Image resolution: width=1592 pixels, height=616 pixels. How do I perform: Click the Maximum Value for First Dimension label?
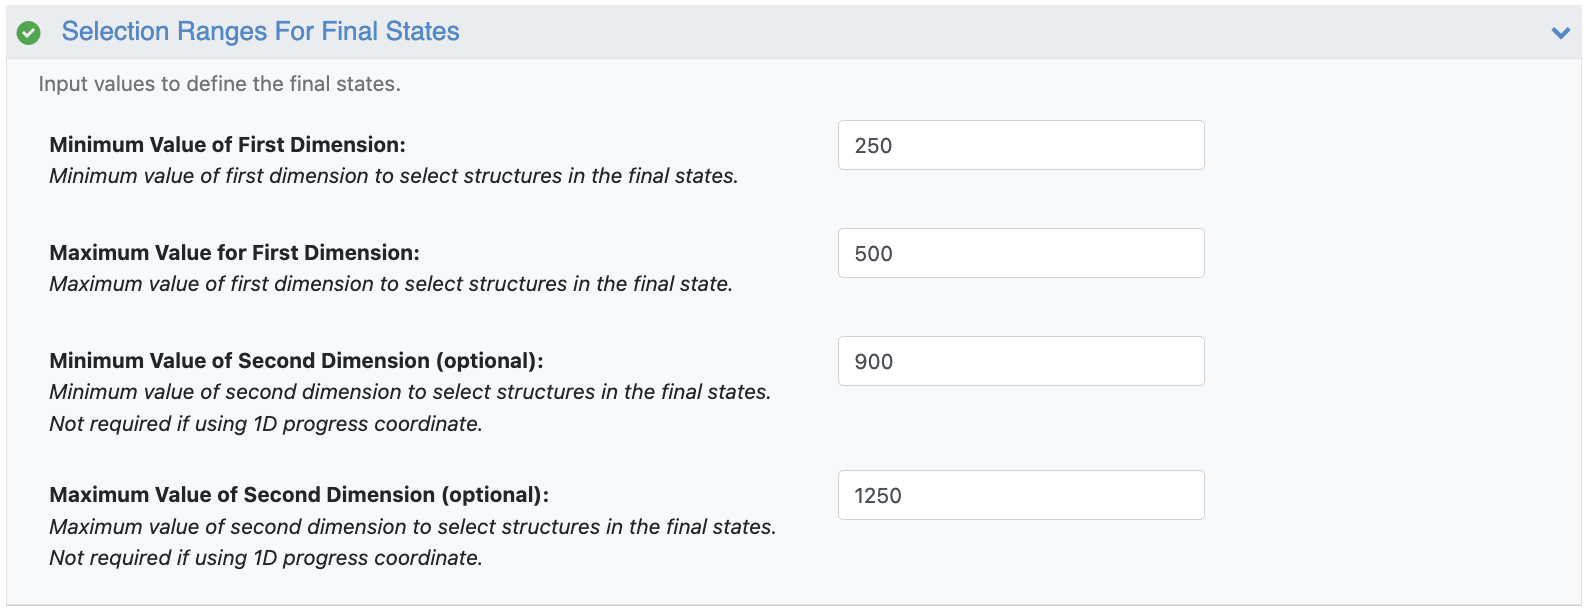click(x=234, y=253)
